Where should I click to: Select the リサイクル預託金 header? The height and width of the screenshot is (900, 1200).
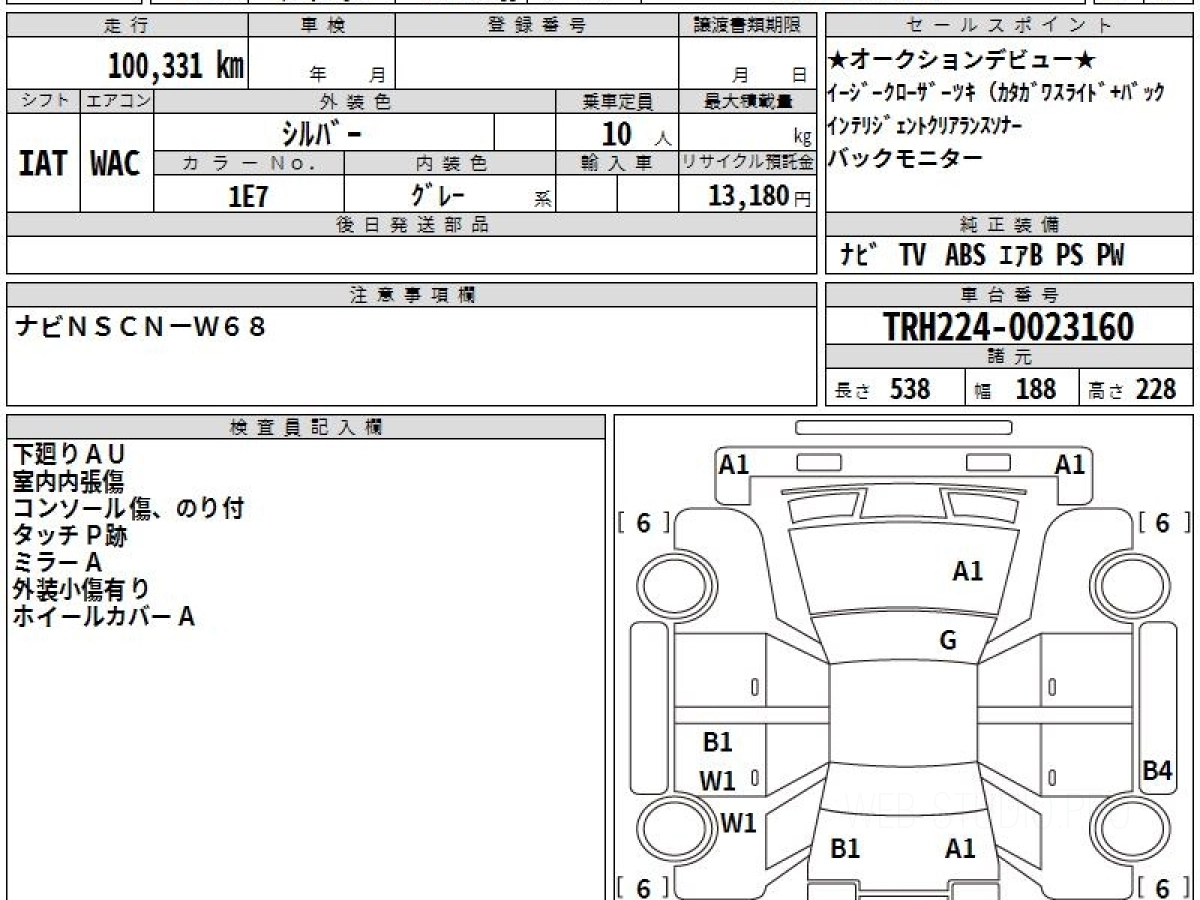746,162
